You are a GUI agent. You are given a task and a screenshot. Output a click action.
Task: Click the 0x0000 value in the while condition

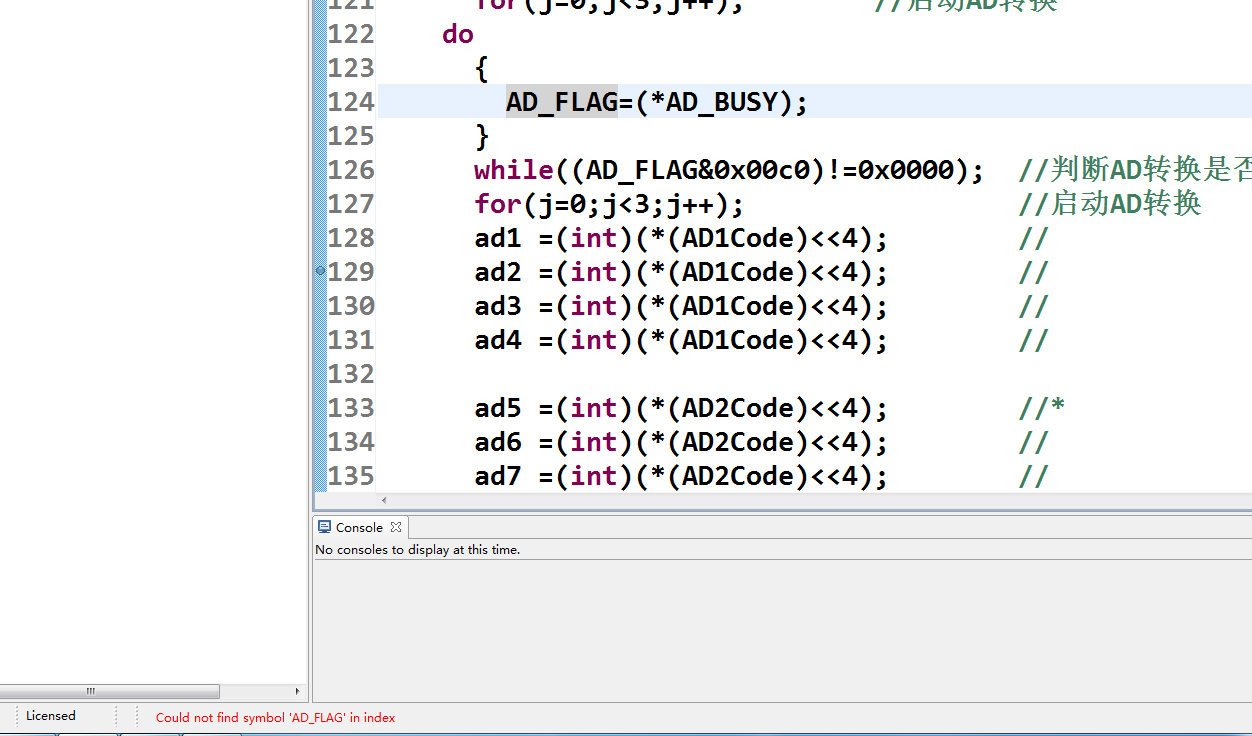pyautogui.click(x=906, y=170)
